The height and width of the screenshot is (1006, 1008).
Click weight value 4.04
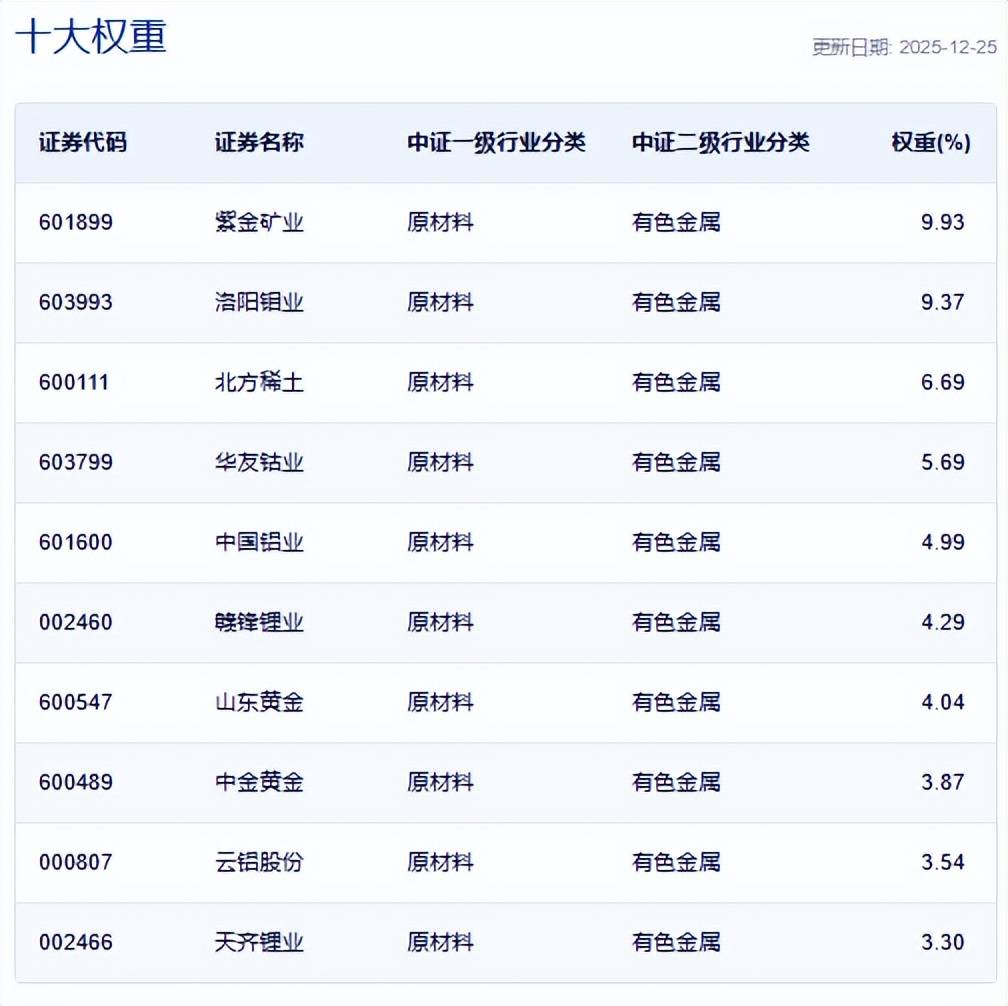[942, 702]
